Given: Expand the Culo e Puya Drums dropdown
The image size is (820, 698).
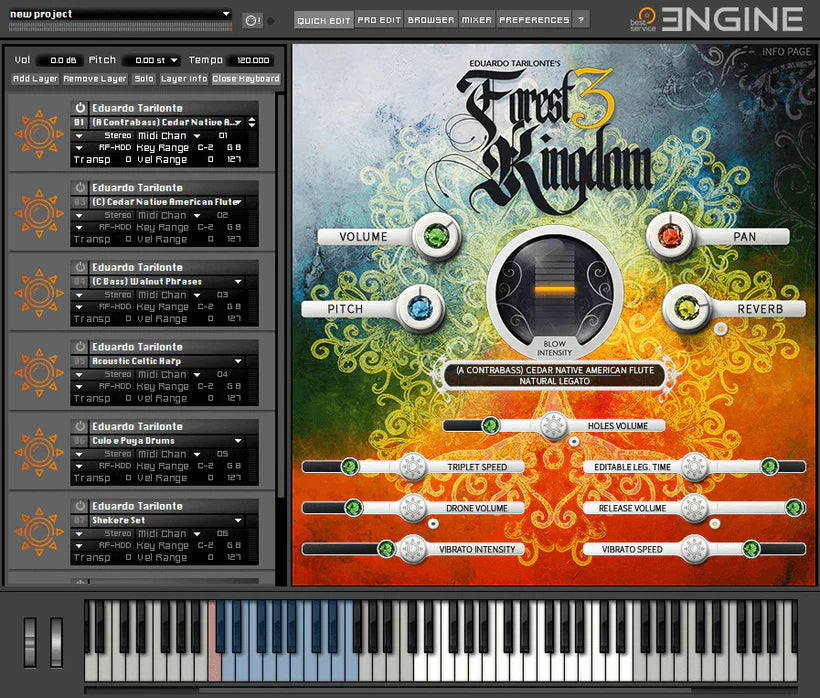Looking at the screenshot, I should (238, 440).
